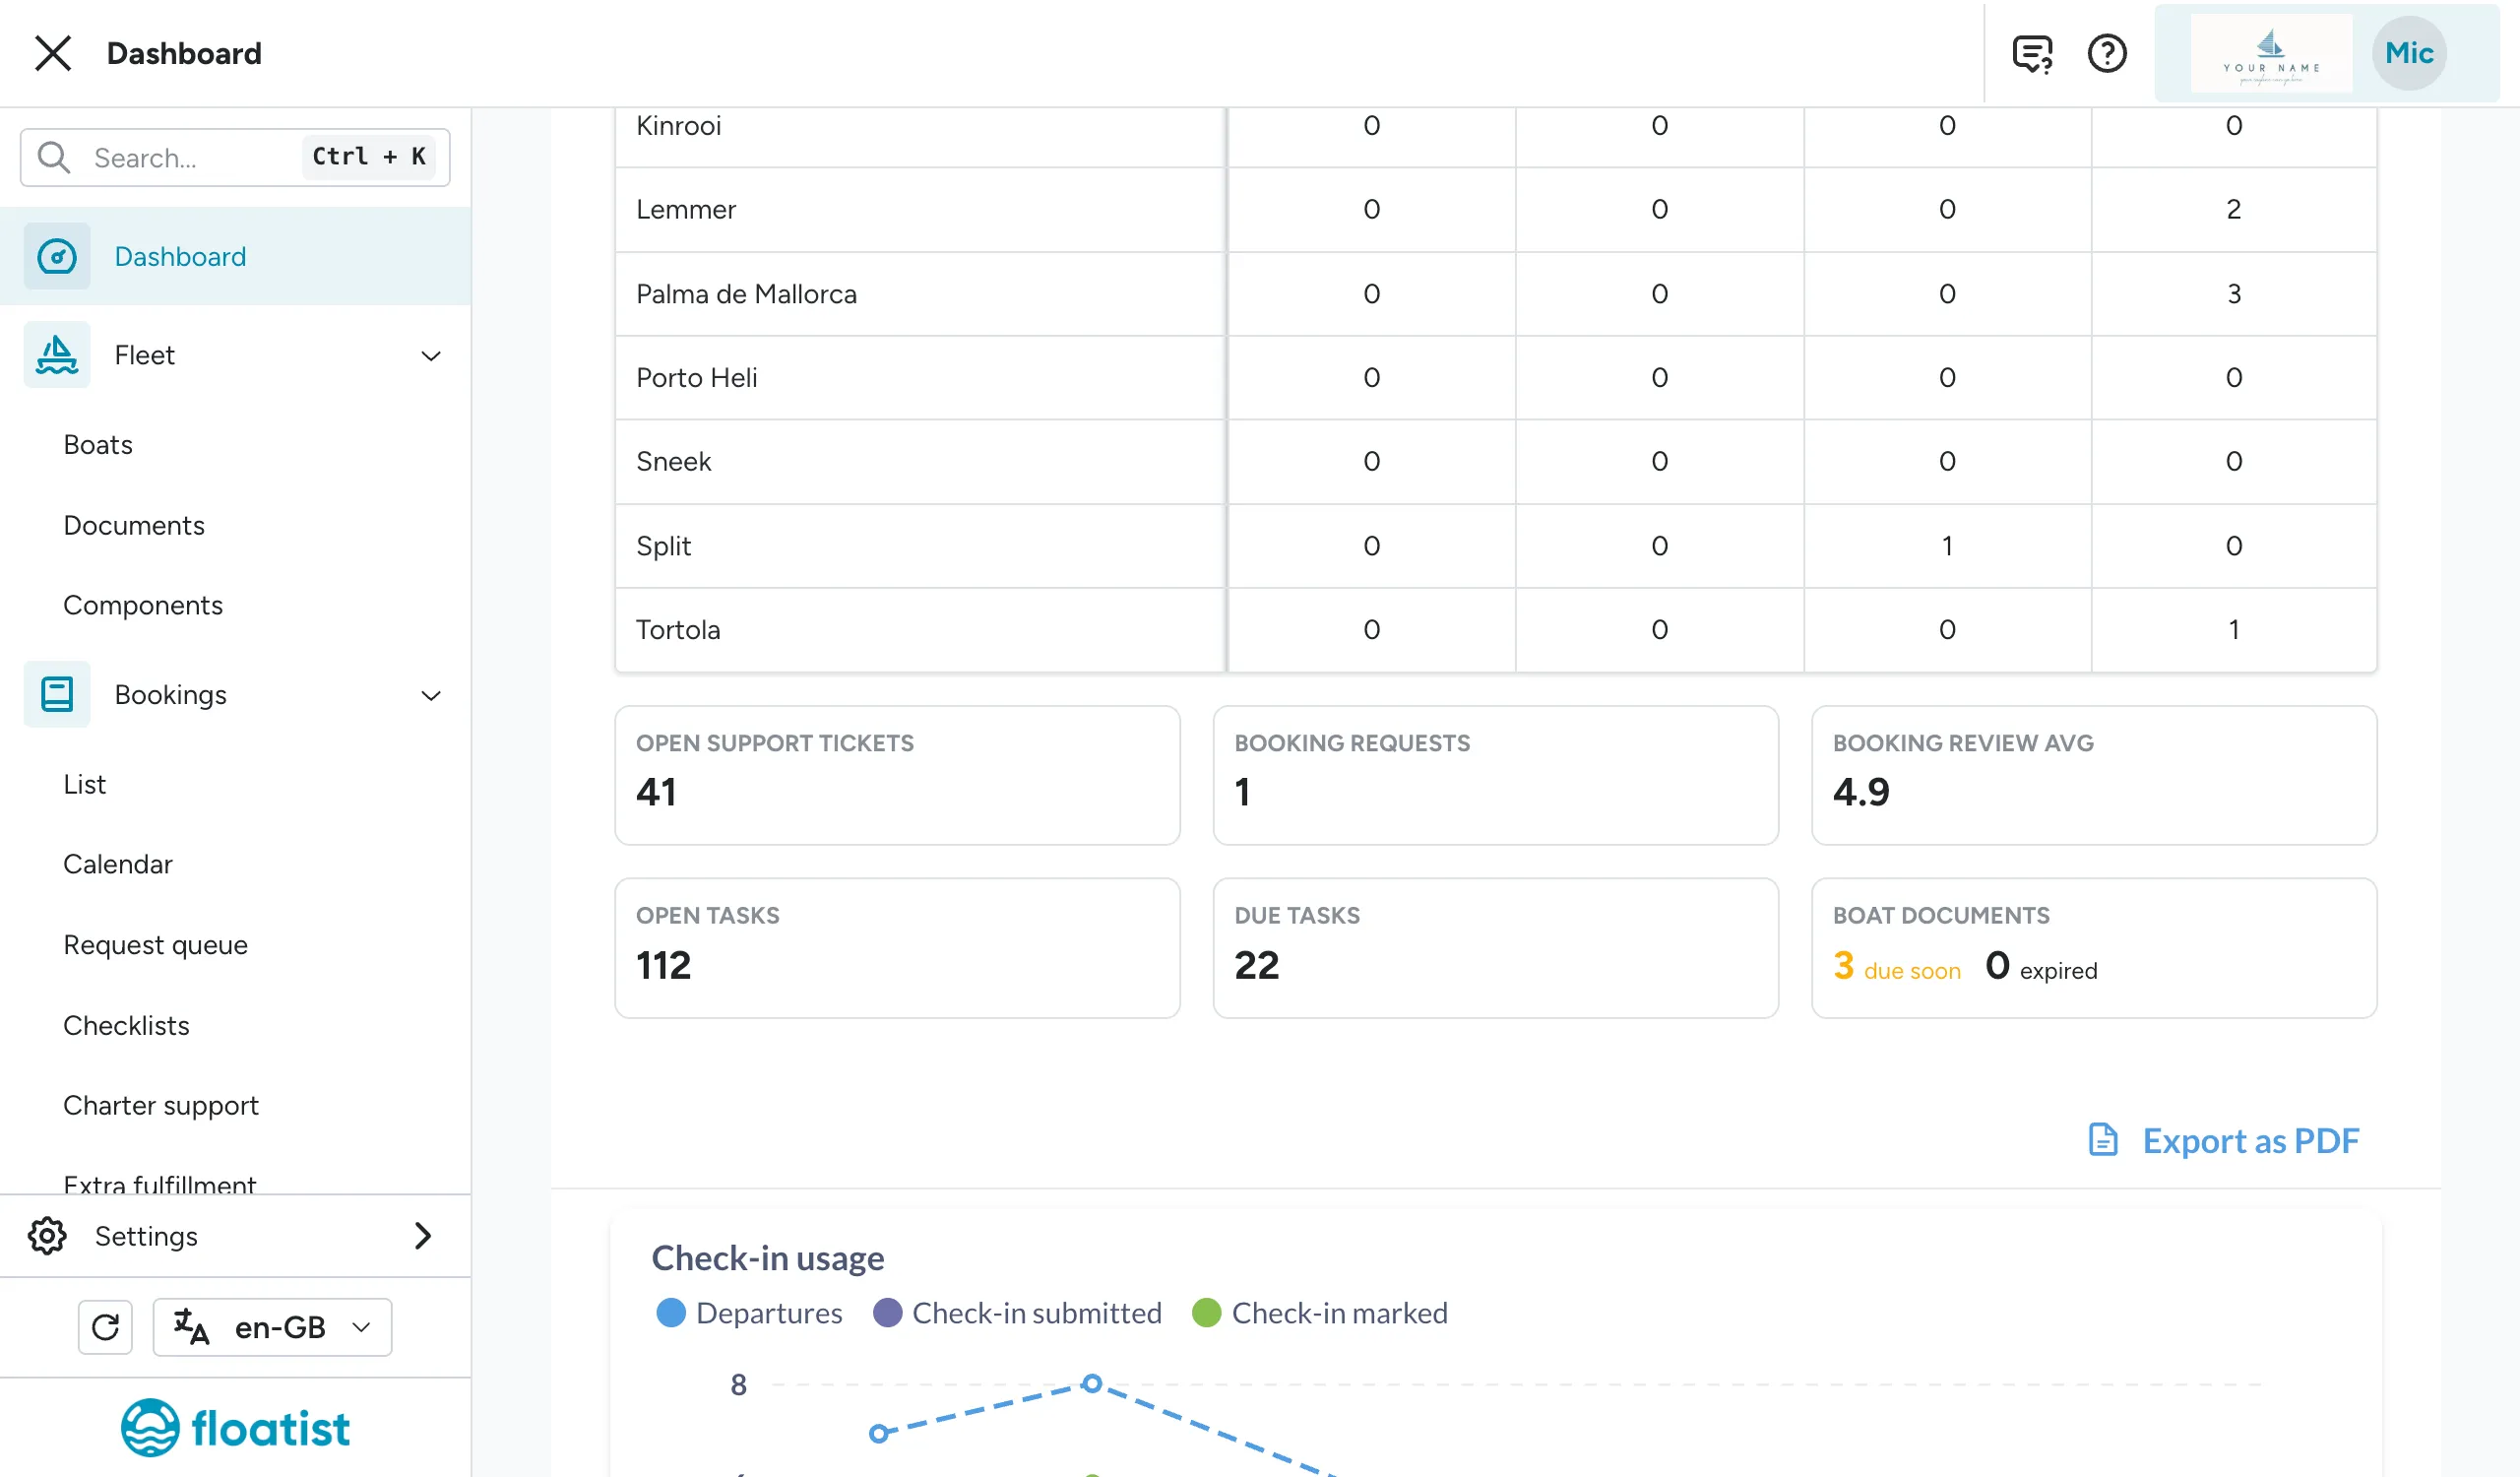Open the en-GB language dropdown
This screenshot has height=1477, width=2520.
click(272, 1327)
